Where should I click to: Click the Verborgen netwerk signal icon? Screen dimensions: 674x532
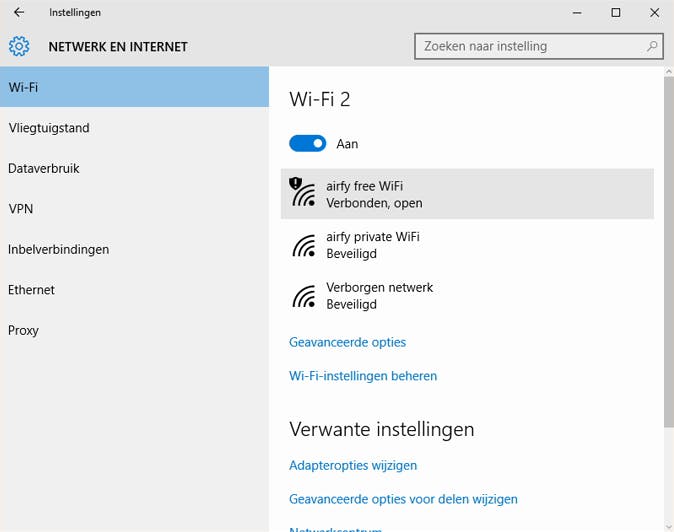click(303, 295)
